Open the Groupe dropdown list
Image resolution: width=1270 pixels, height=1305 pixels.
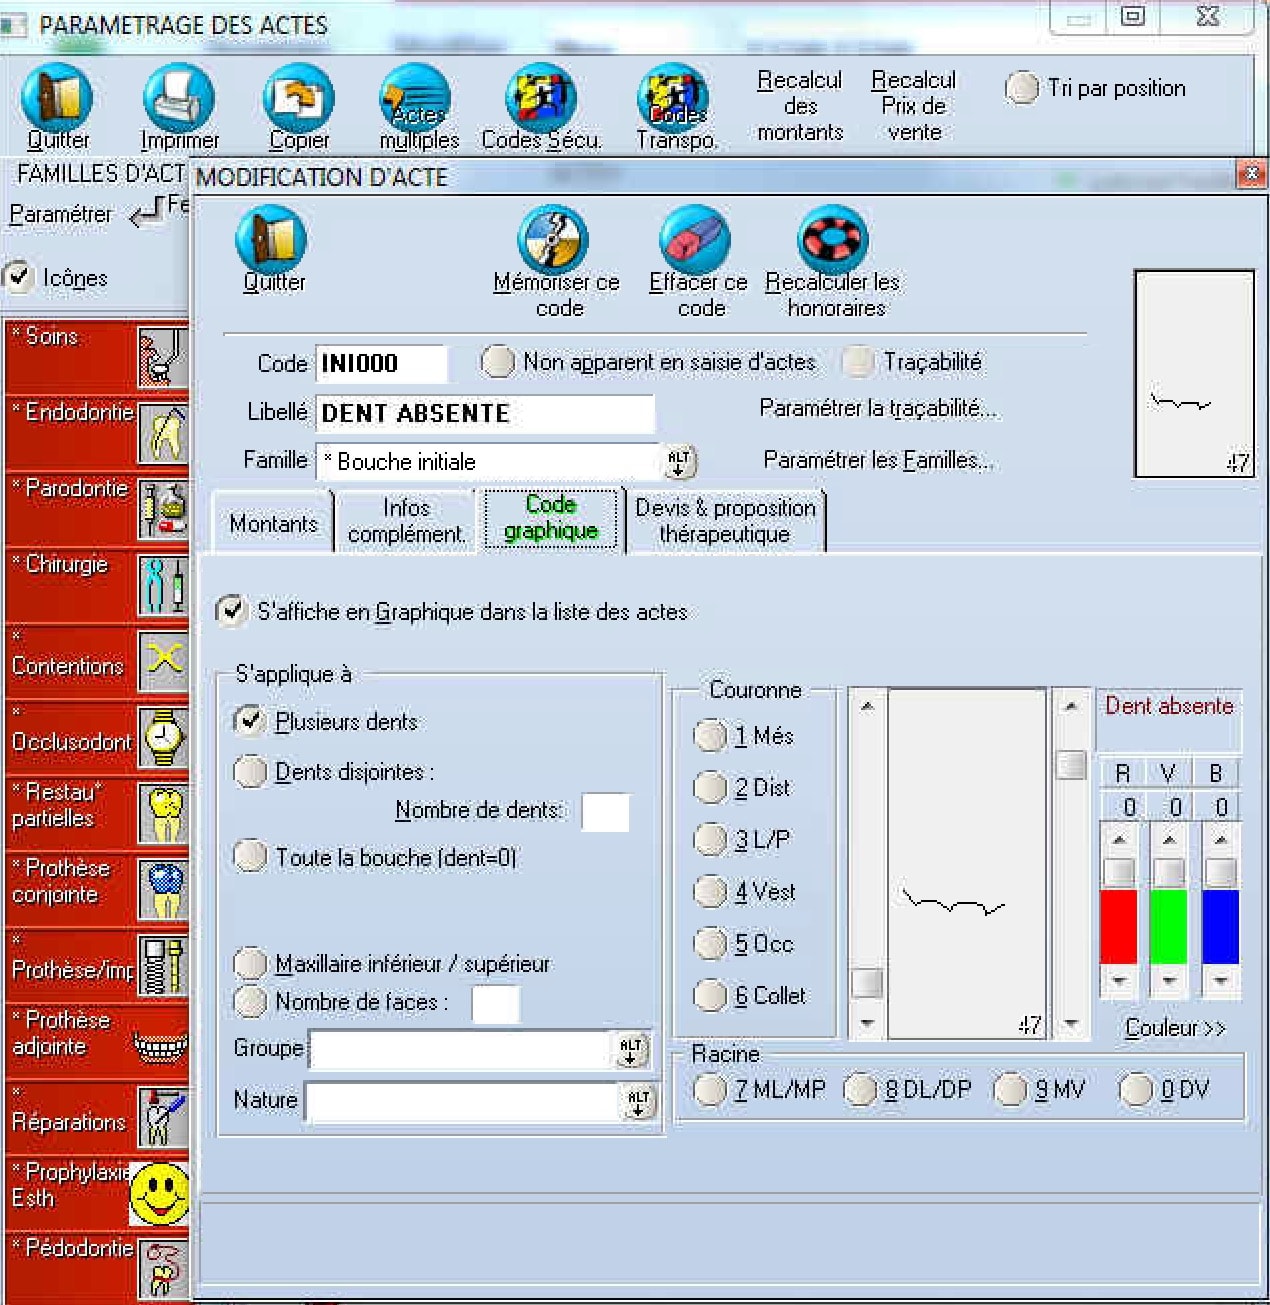pyautogui.click(x=631, y=1048)
